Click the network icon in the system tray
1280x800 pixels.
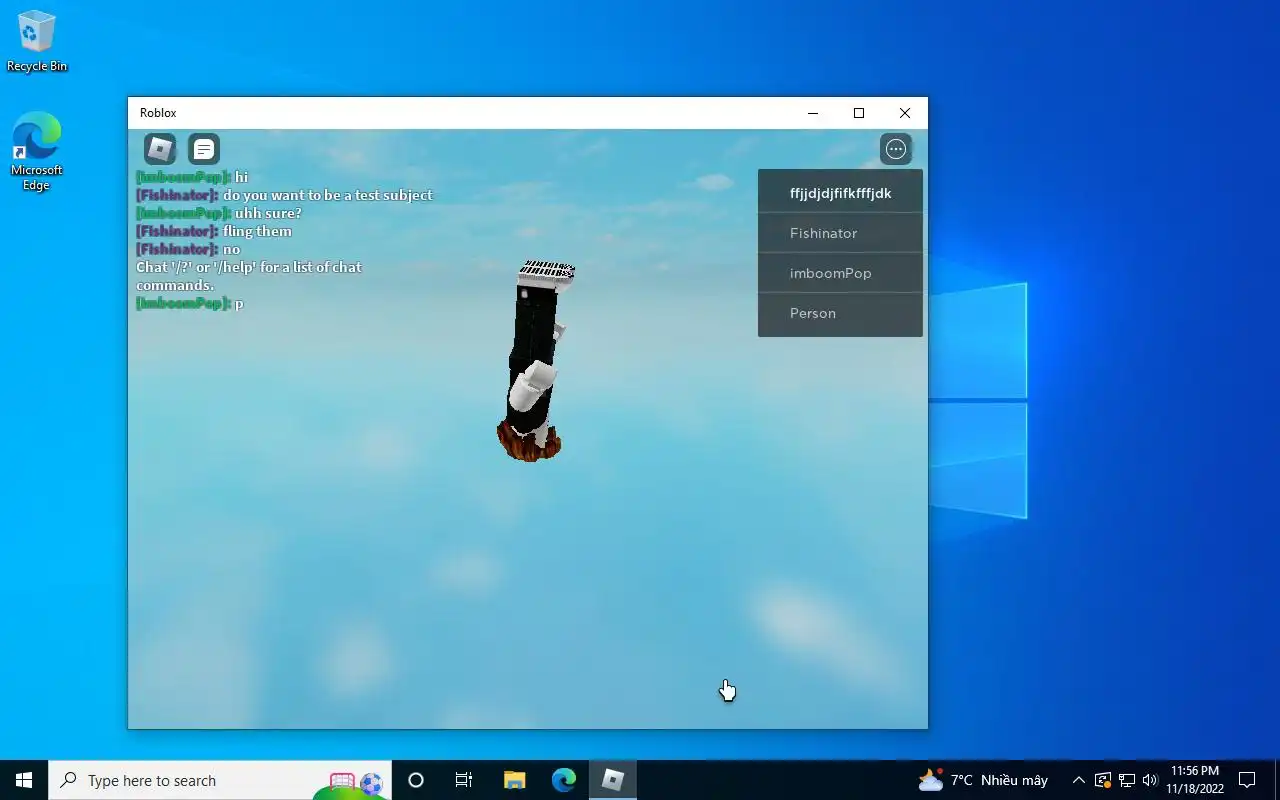click(1127, 780)
